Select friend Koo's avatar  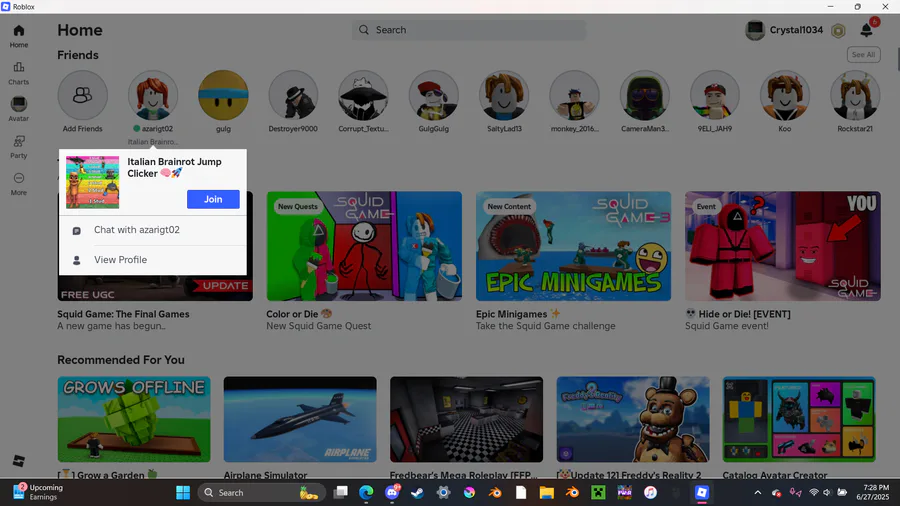(785, 95)
